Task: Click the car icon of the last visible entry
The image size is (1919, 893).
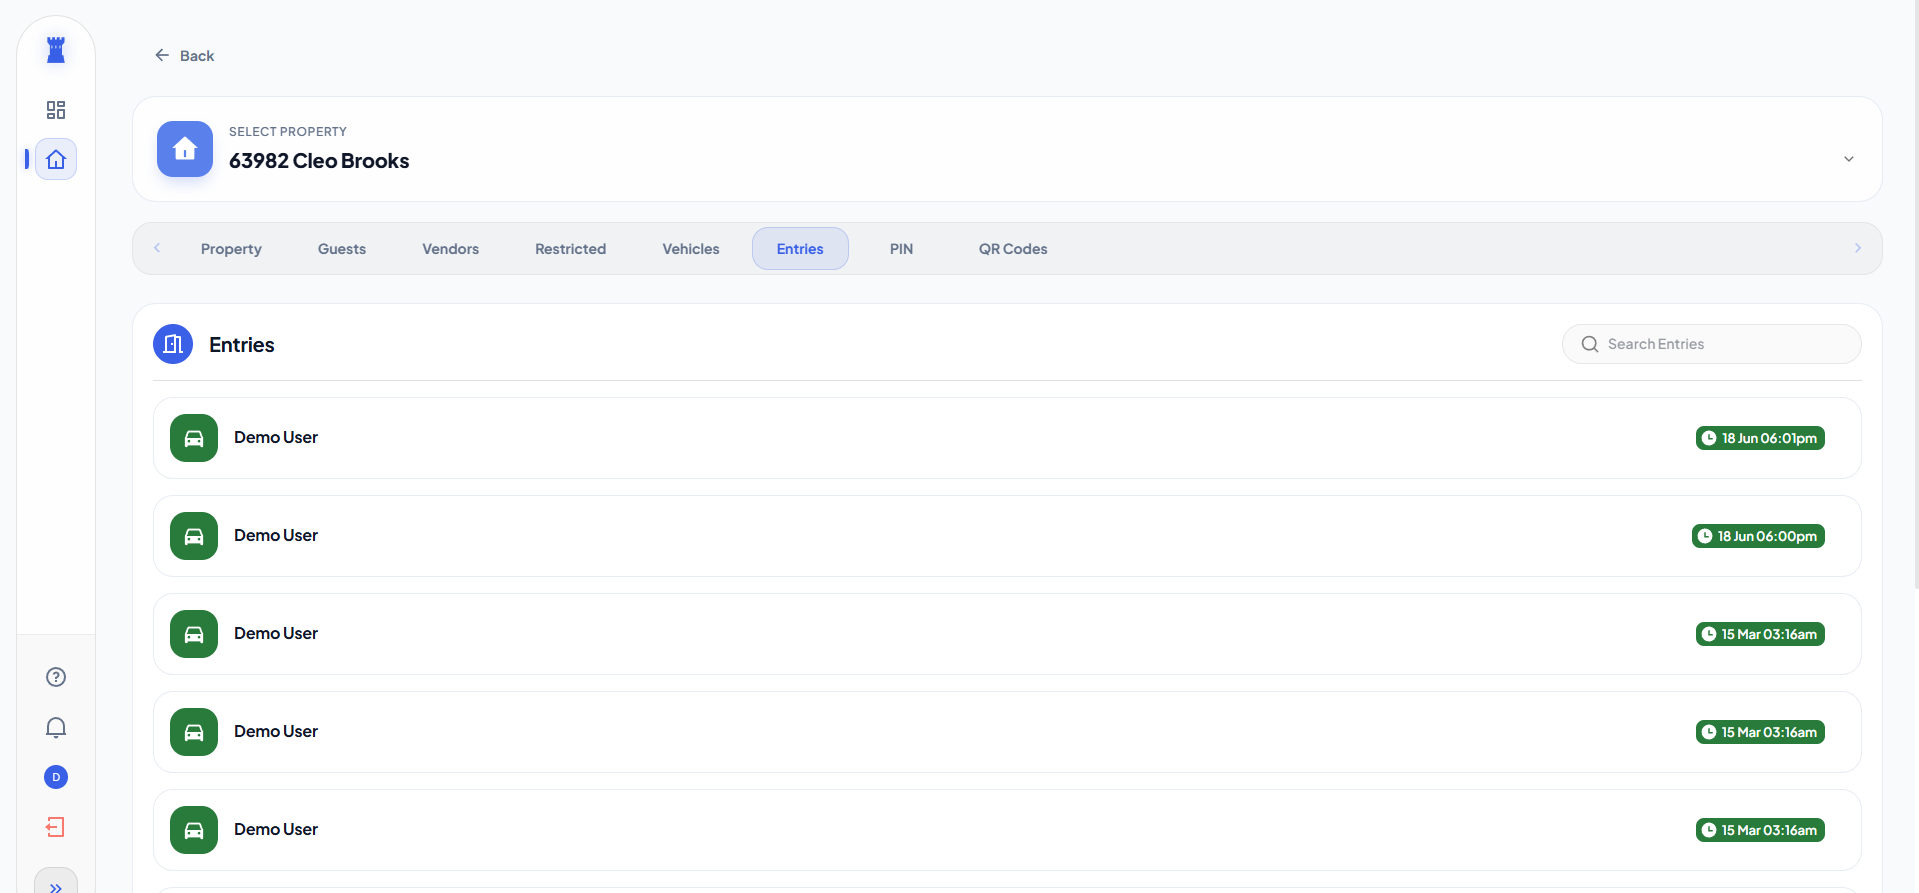Action: [194, 830]
